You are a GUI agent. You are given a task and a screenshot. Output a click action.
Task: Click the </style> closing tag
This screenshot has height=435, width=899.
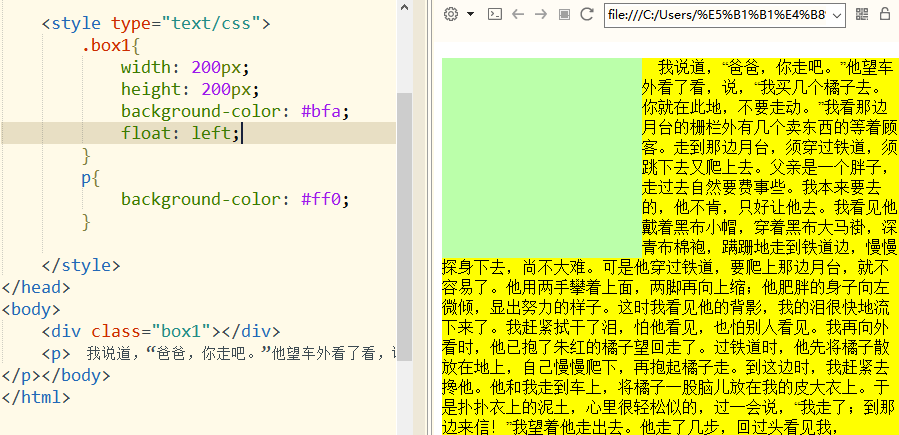point(81,265)
